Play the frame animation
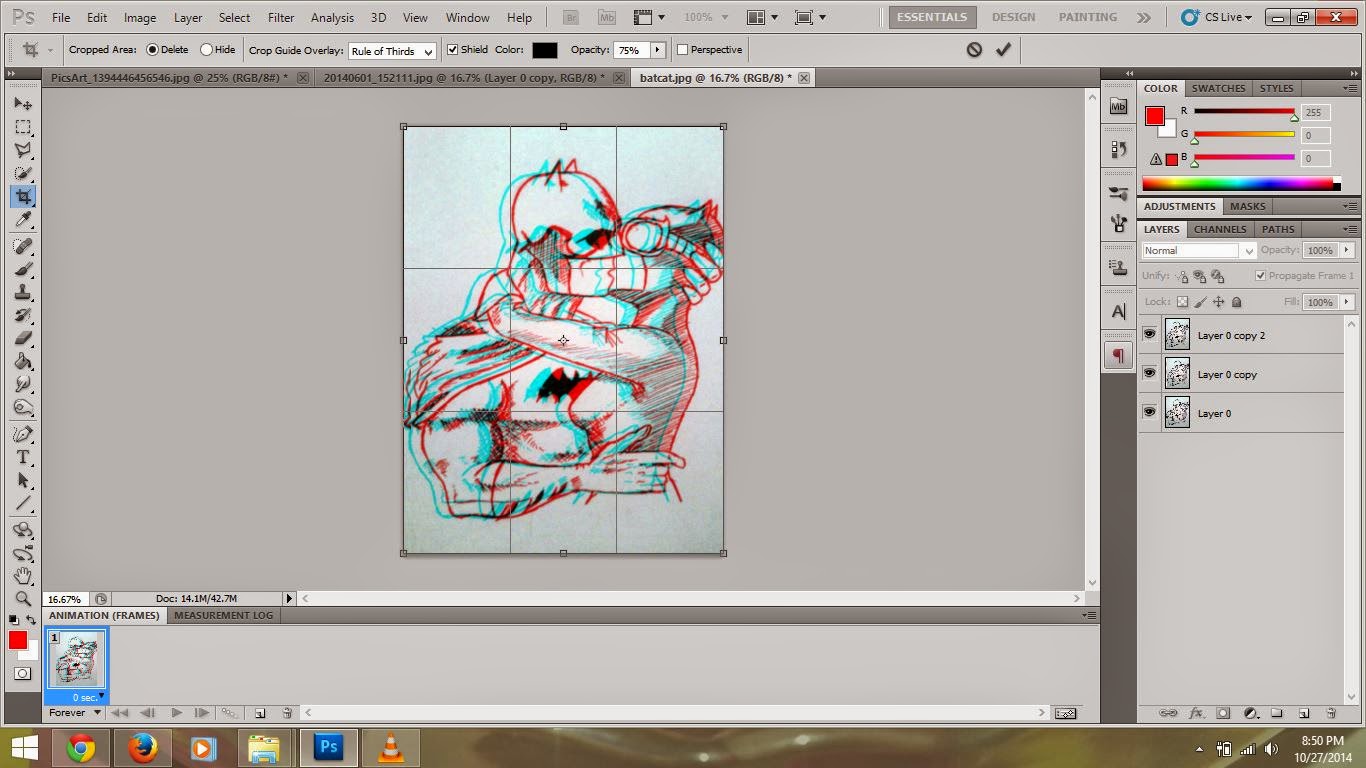Viewport: 1366px width, 768px height. [x=176, y=713]
